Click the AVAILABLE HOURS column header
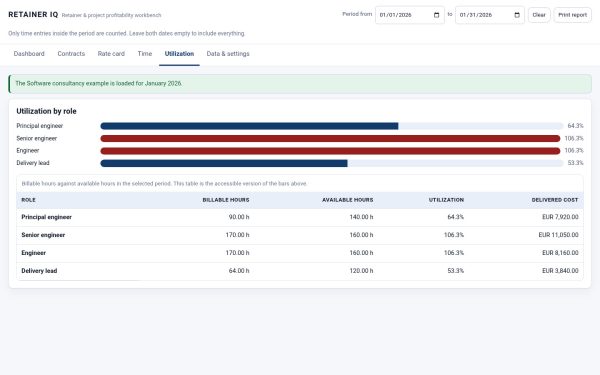This screenshot has width=600, height=375. pyautogui.click(x=347, y=200)
